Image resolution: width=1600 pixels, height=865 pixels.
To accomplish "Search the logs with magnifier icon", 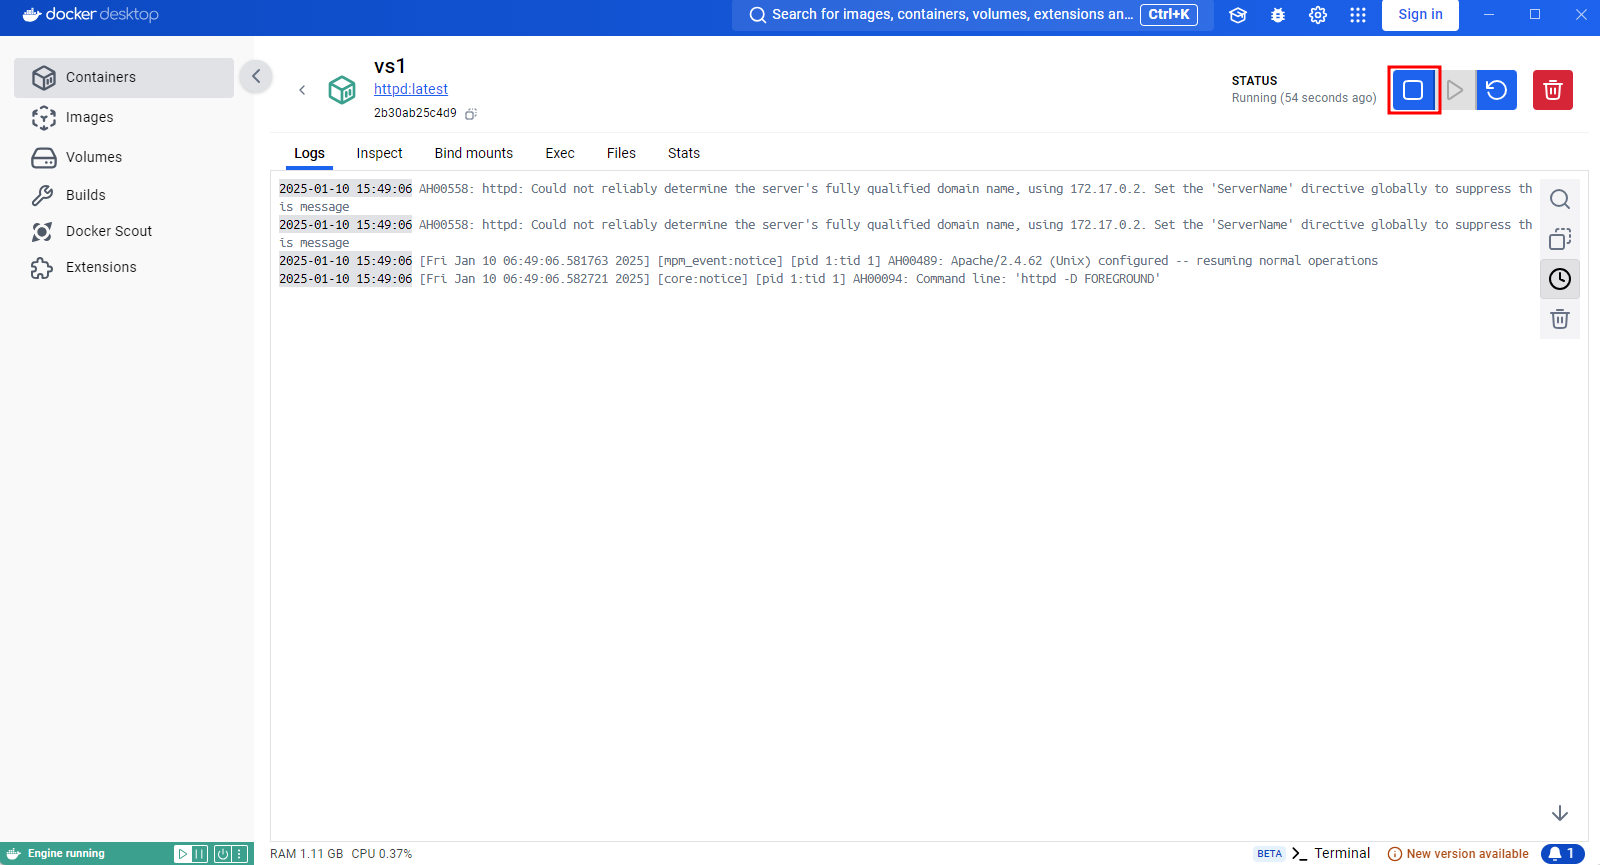I will point(1560,199).
